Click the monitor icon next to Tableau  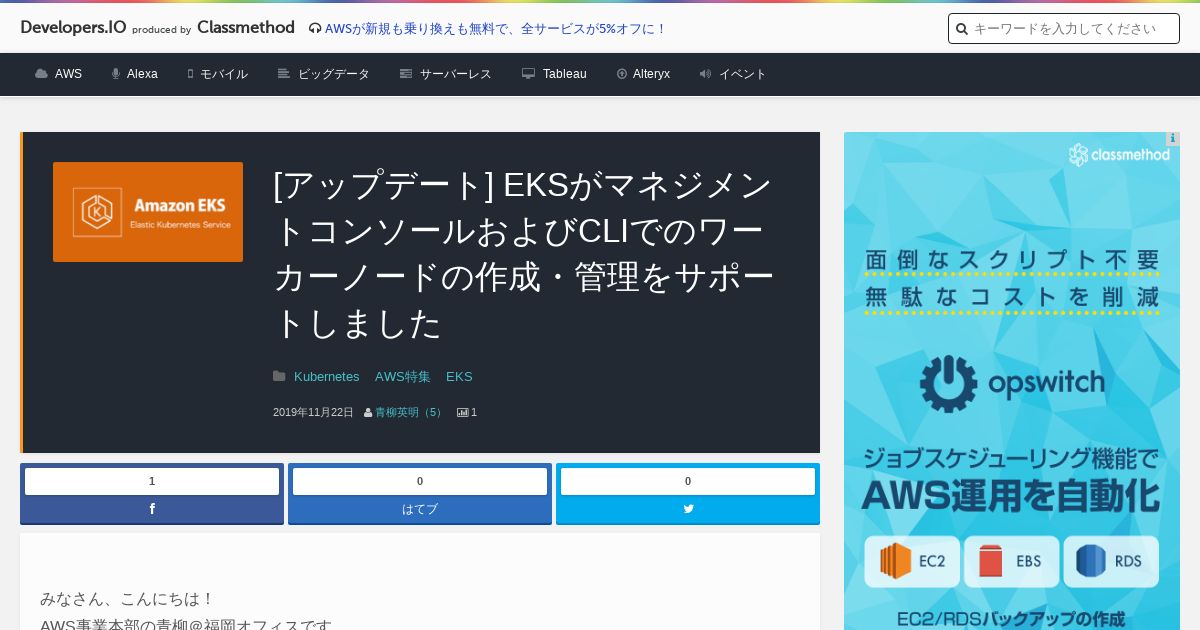(x=529, y=74)
